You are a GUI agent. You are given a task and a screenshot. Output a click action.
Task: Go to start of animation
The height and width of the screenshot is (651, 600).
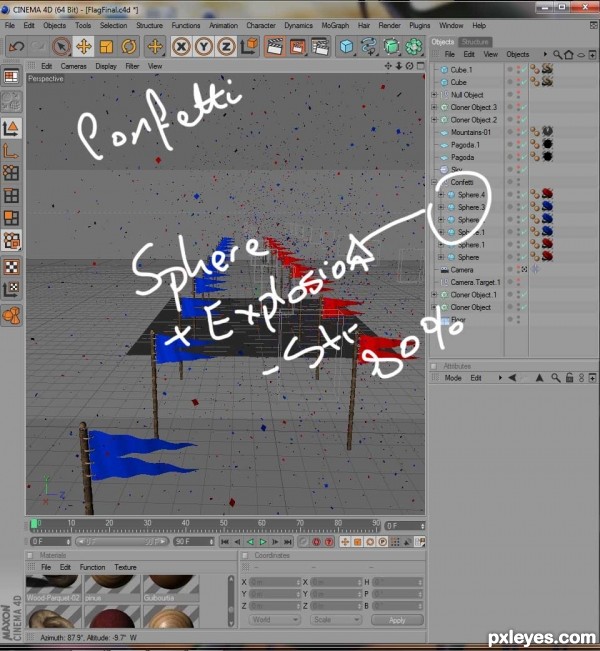[225, 541]
